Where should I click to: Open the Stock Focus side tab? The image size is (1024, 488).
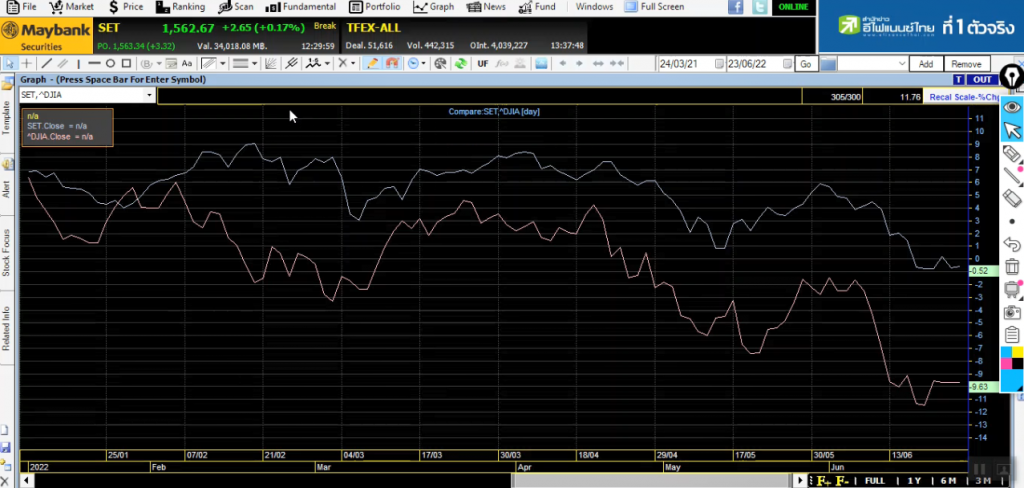(x=7, y=253)
